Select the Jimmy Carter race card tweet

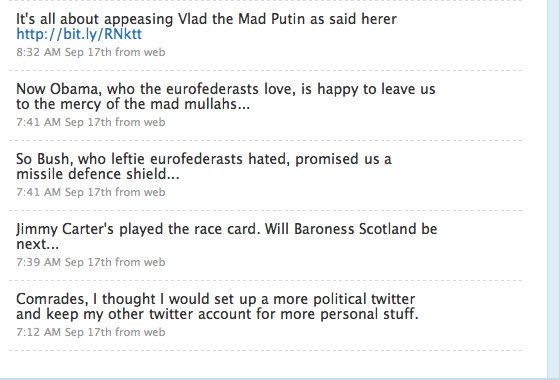[x=227, y=236]
